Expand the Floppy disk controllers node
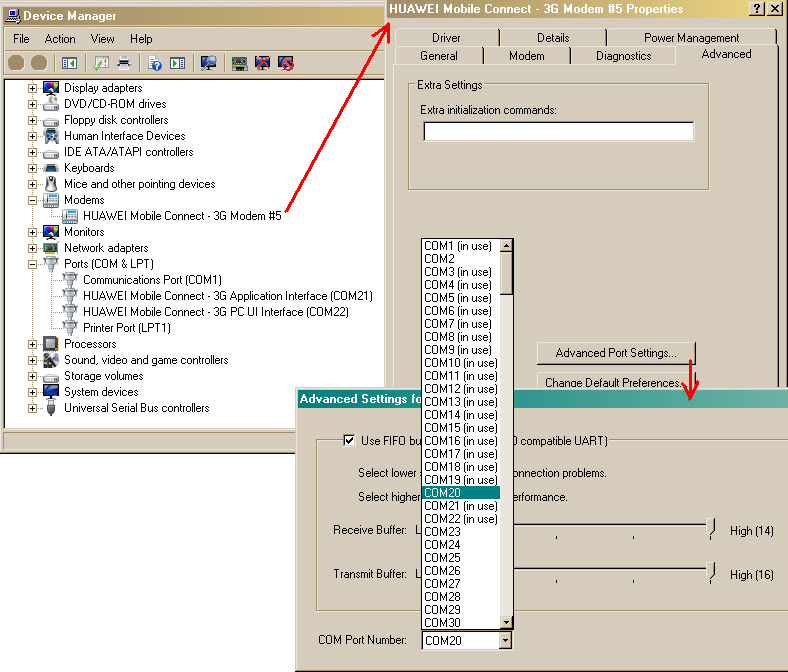This screenshot has height=672, width=788. click(x=33, y=121)
